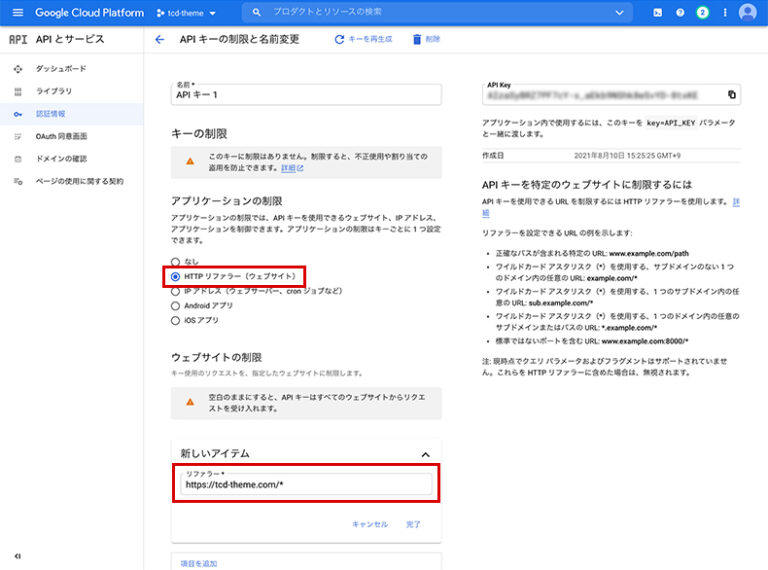Viewport: 768px width, 570px height.
Task: Copy the API key with the copy icon
Action: [x=732, y=95]
